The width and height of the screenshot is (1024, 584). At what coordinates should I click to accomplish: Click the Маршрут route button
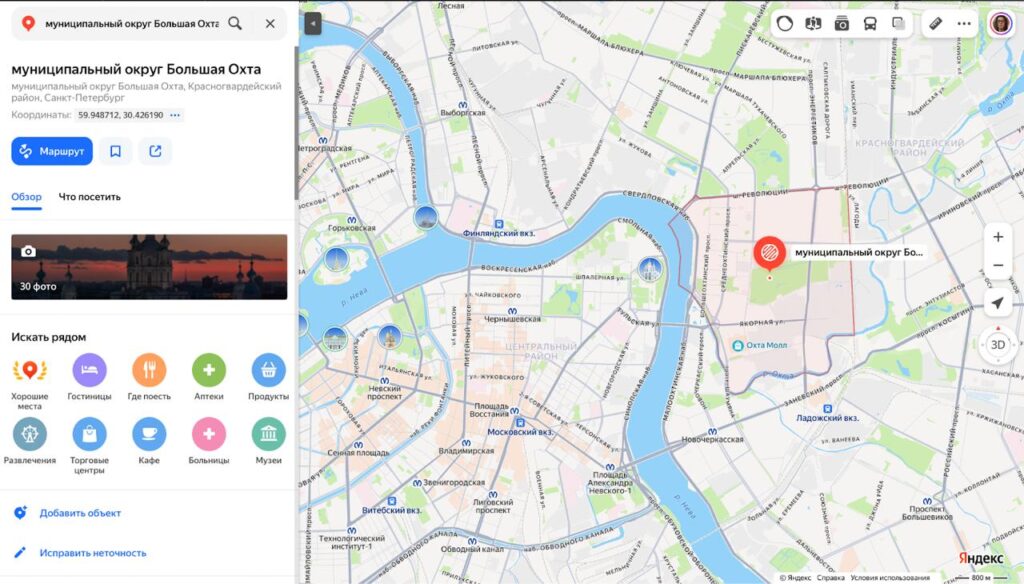pyautogui.click(x=52, y=151)
